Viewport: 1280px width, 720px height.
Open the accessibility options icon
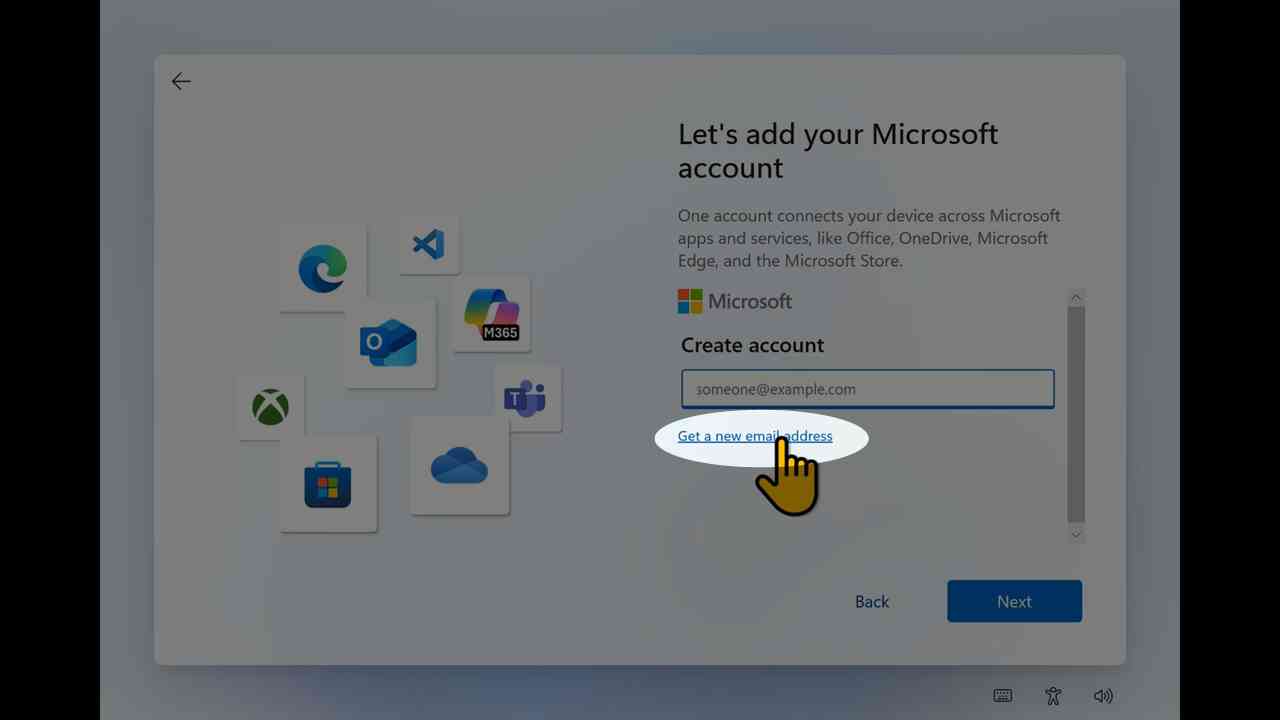click(x=1053, y=696)
